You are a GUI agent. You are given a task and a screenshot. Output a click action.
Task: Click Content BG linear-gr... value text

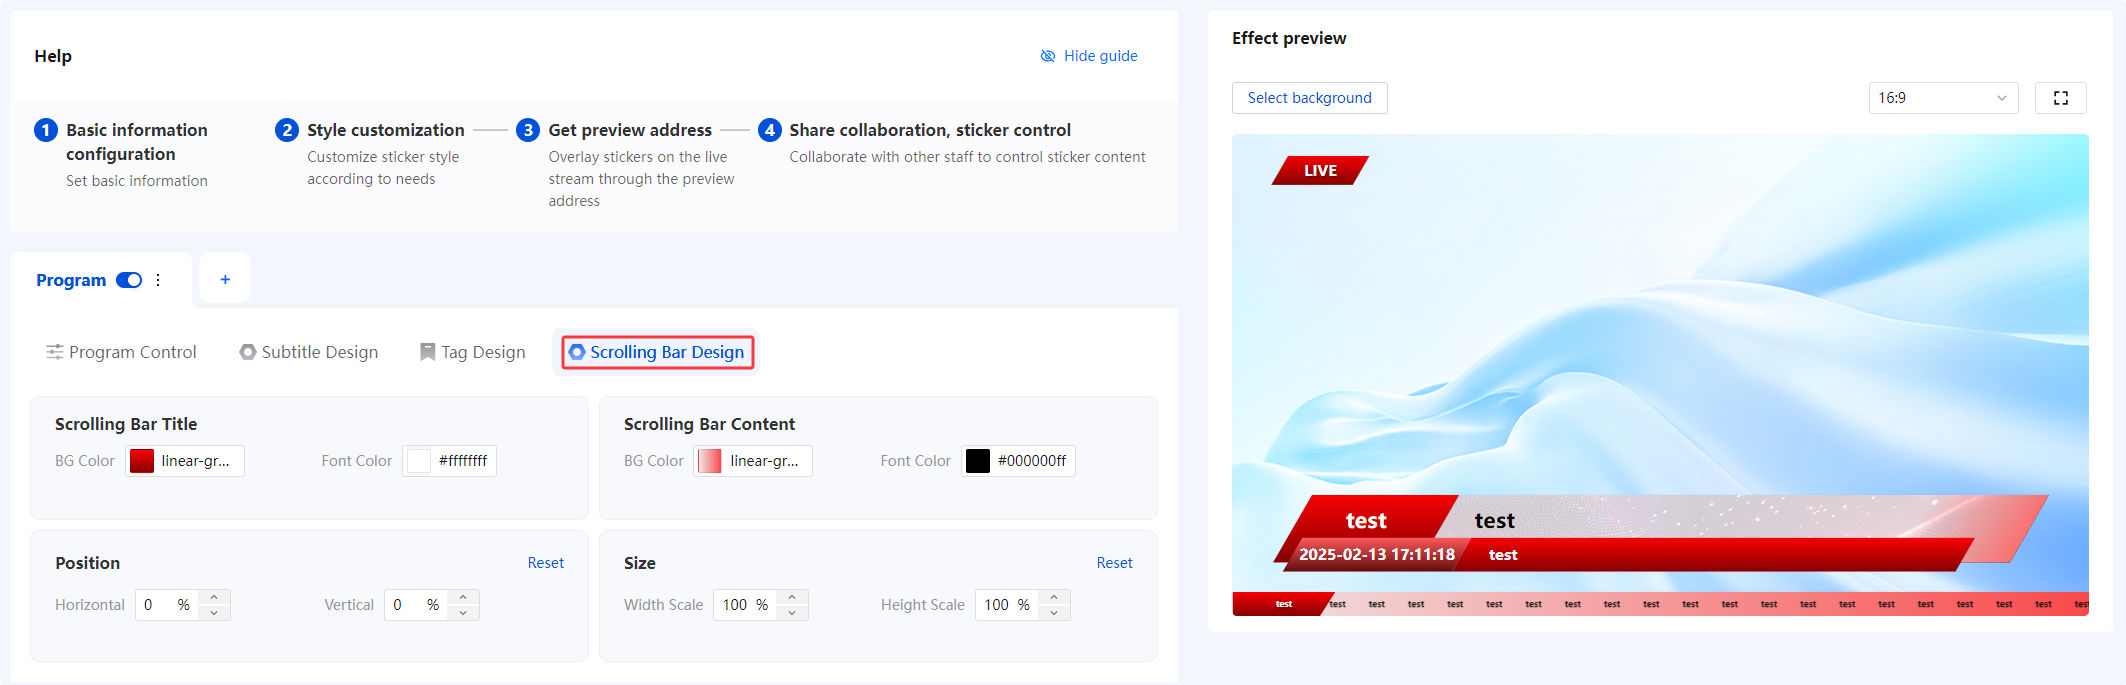coord(764,461)
